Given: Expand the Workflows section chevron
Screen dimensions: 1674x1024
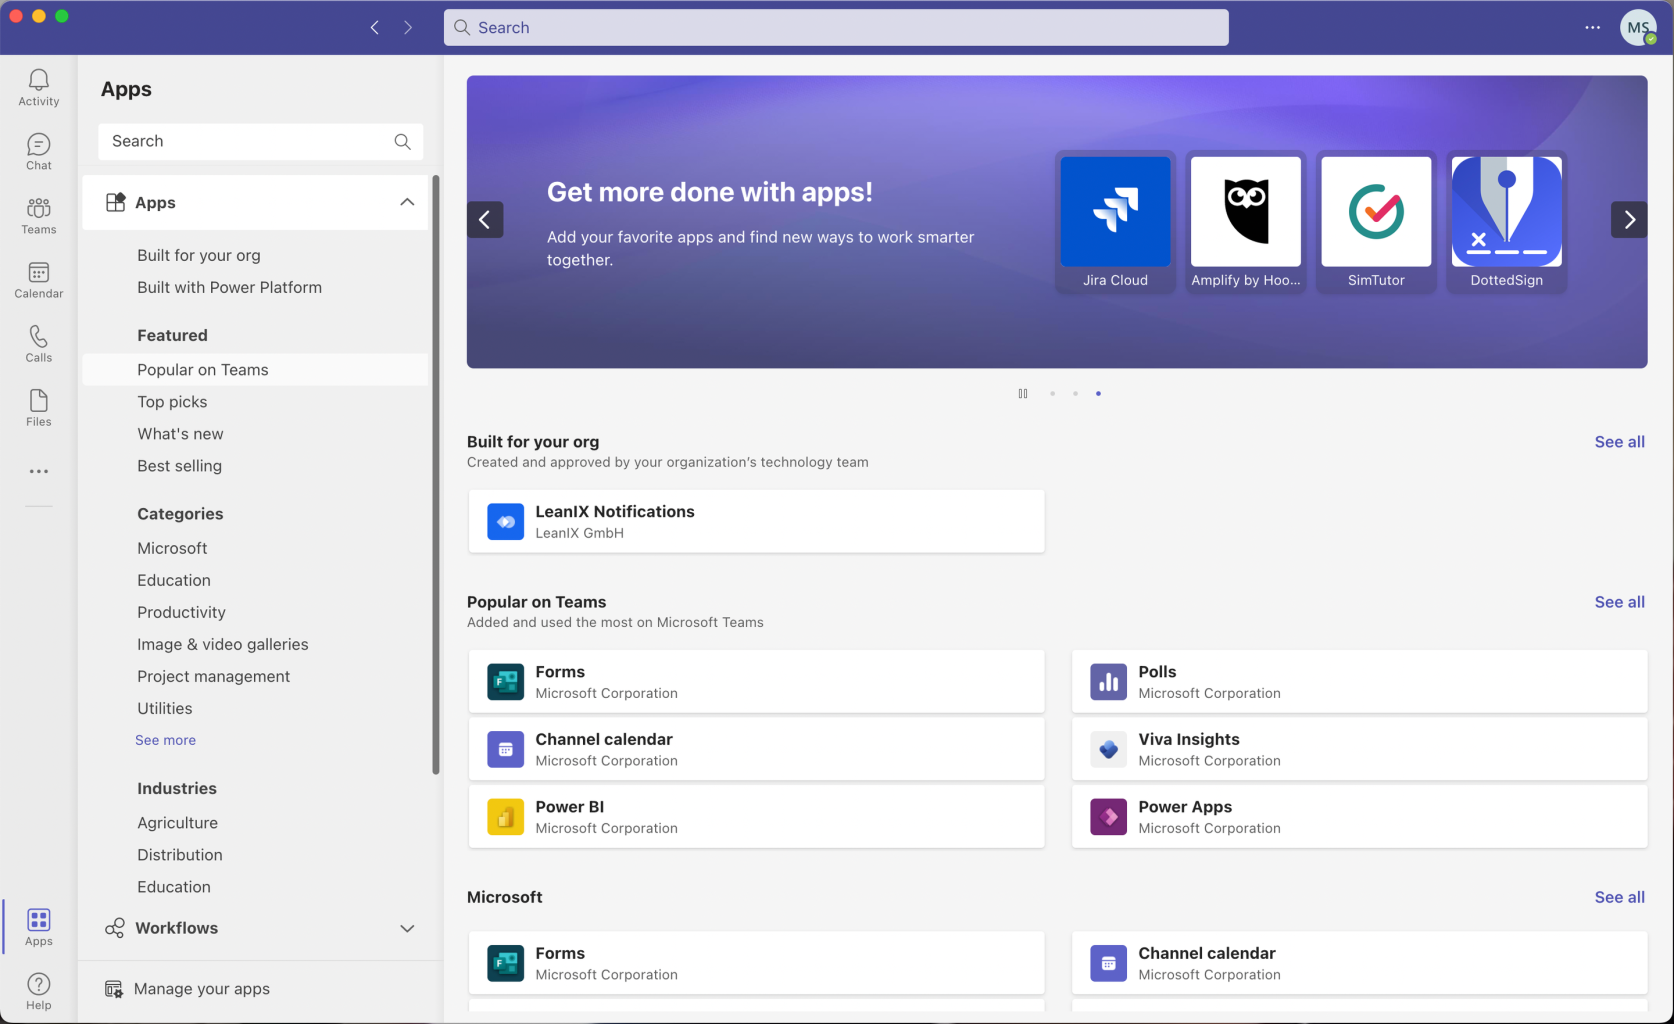Looking at the screenshot, I should [x=407, y=928].
